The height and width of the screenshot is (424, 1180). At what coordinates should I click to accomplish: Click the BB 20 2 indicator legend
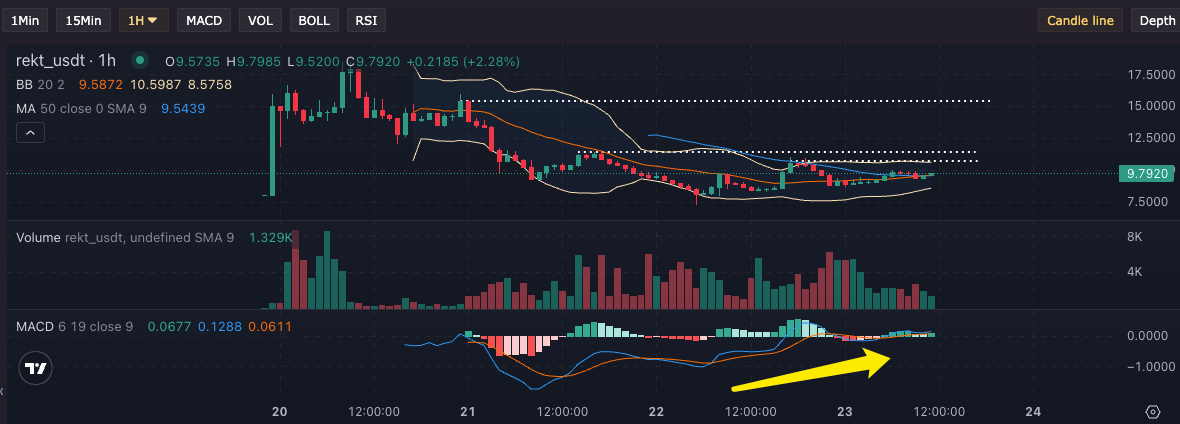(40, 85)
